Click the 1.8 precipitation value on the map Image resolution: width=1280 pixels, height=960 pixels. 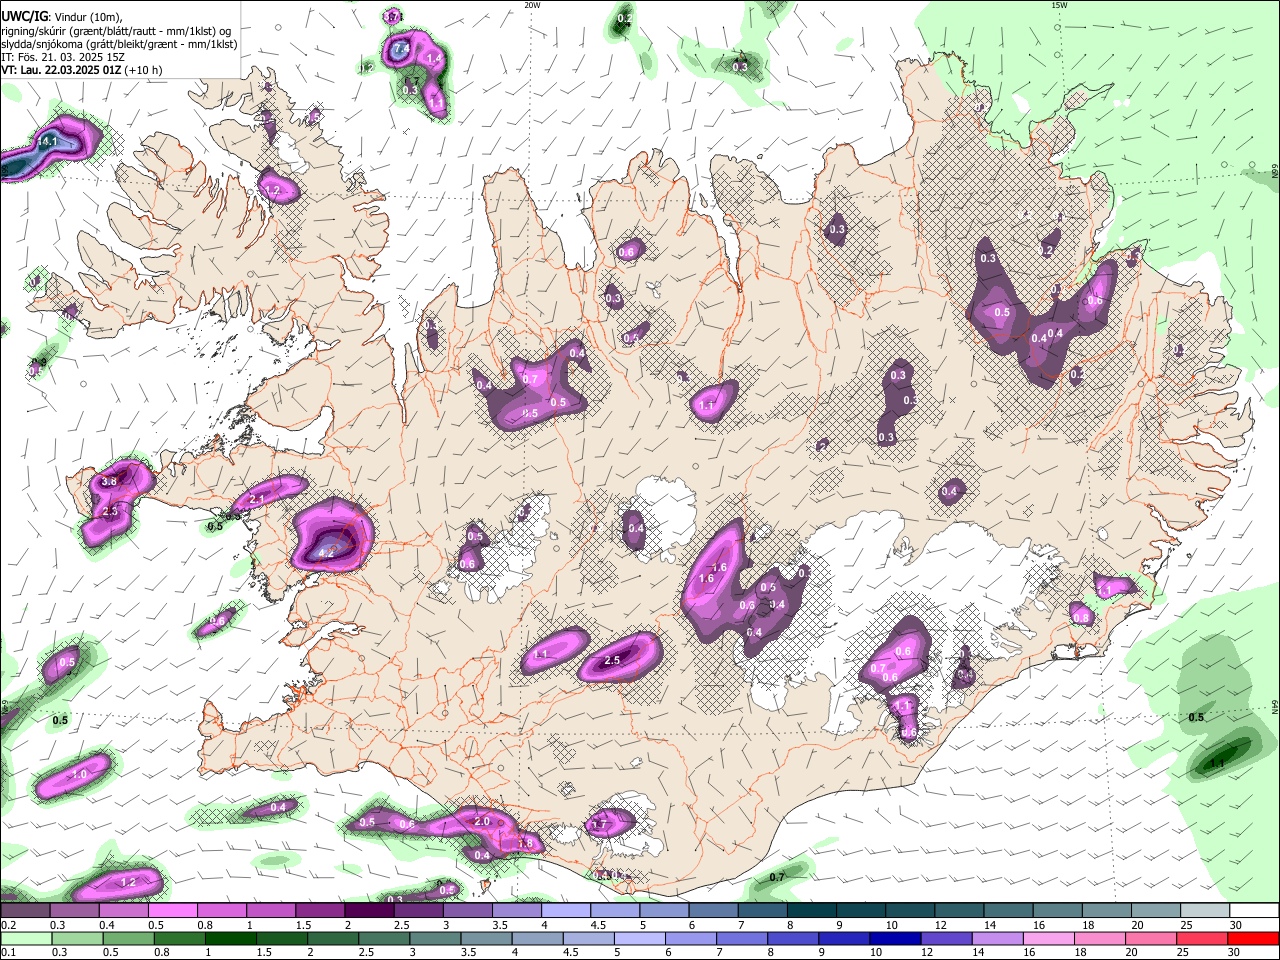[526, 843]
